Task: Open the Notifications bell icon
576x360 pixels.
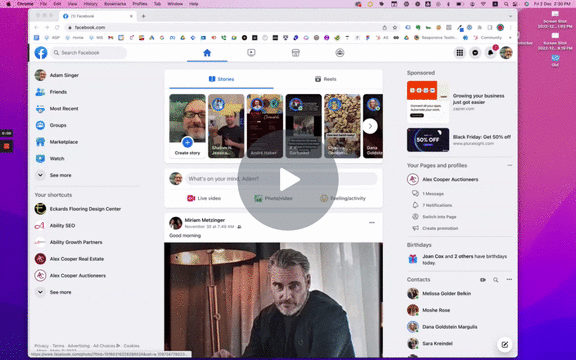Action: (x=490, y=53)
